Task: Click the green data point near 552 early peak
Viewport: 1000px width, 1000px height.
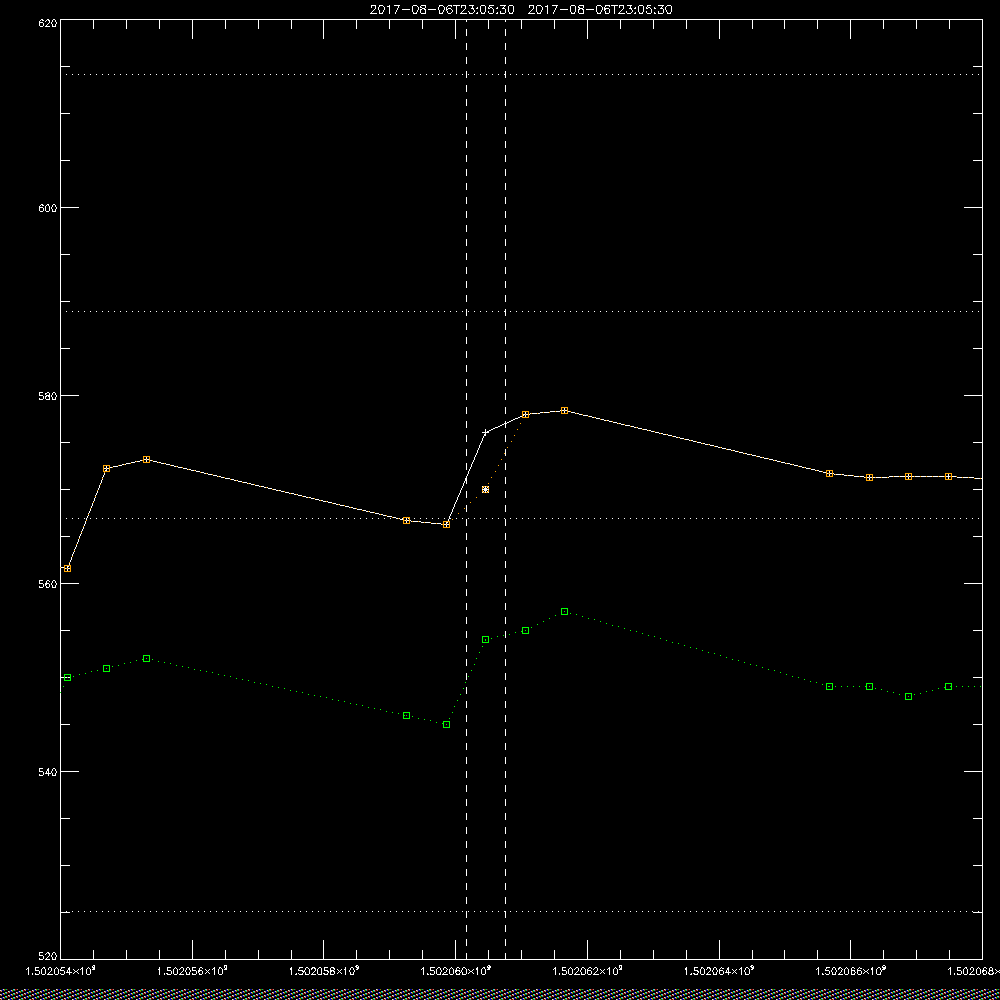Action: click(147, 658)
